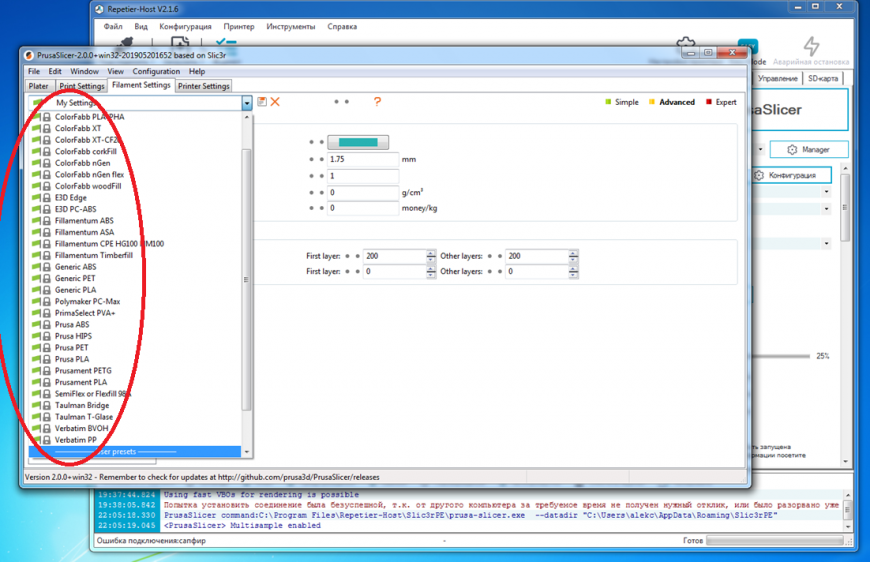Viewport: 870px width, 562px height.
Task: Open the filament preset dropdown arrow
Action: 247,103
